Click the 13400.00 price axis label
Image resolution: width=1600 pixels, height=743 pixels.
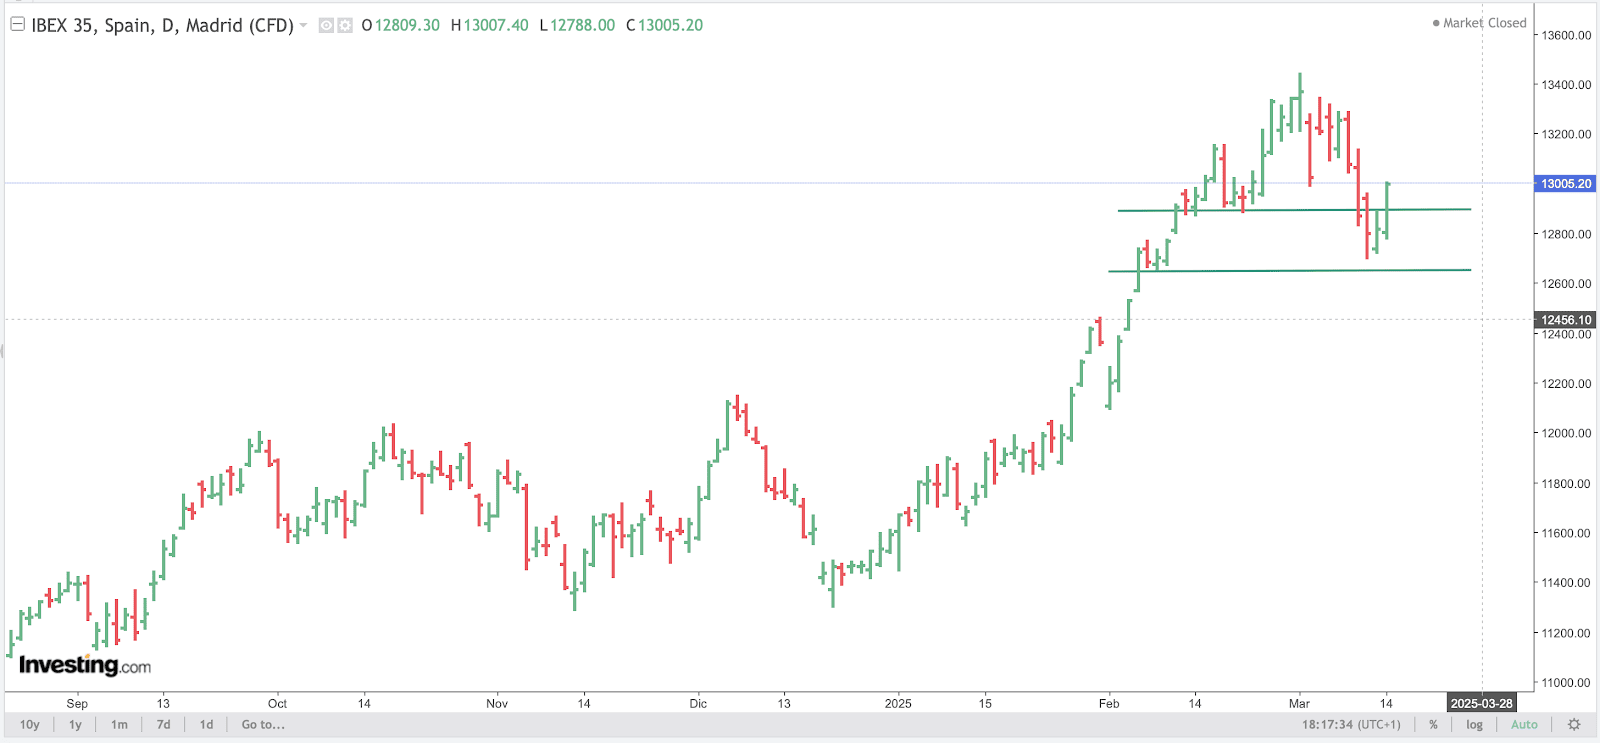coord(1566,85)
